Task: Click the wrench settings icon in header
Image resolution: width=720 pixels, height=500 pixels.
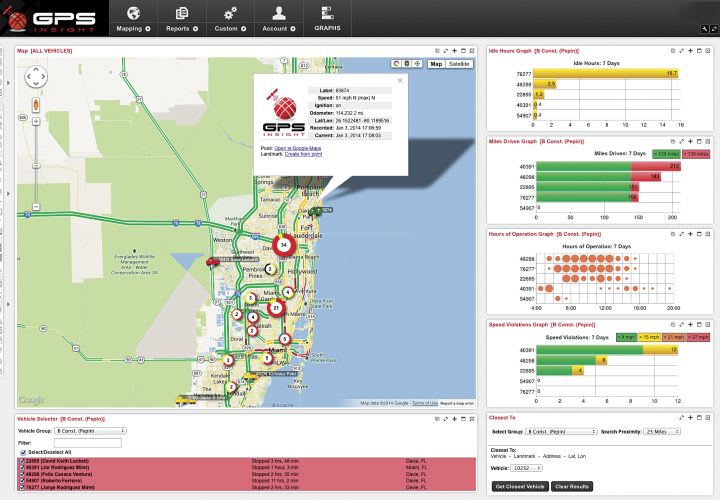Action: pyautogui.click(x=704, y=29)
